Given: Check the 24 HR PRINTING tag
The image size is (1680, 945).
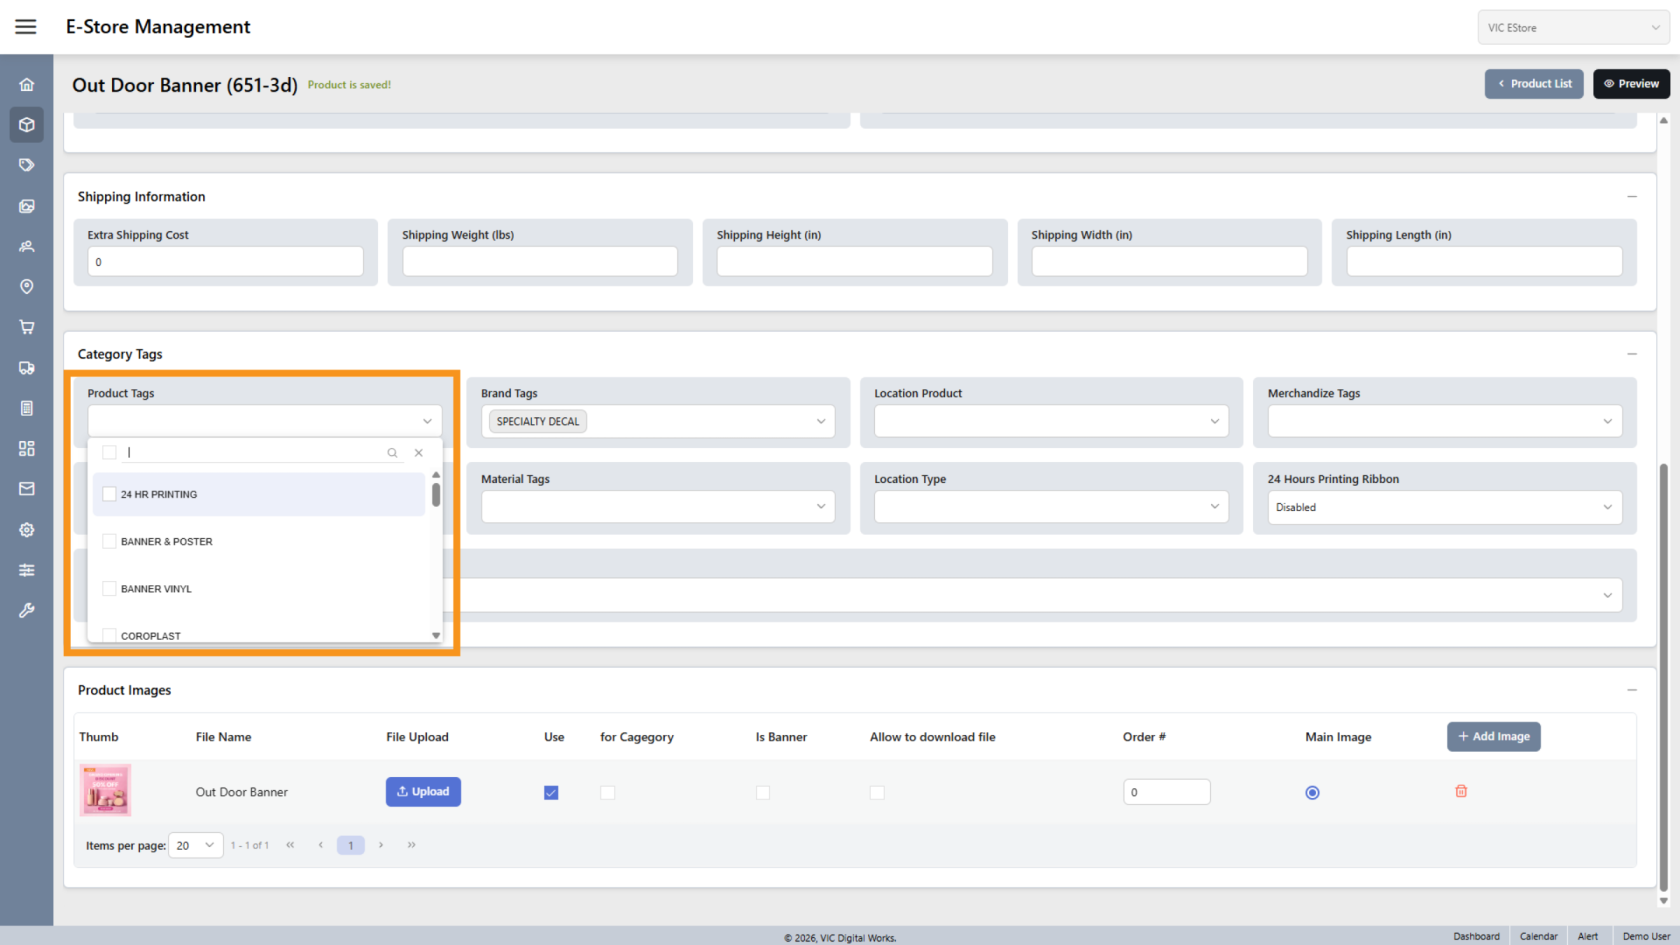Looking at the screenshot, I should coord(110,494).
